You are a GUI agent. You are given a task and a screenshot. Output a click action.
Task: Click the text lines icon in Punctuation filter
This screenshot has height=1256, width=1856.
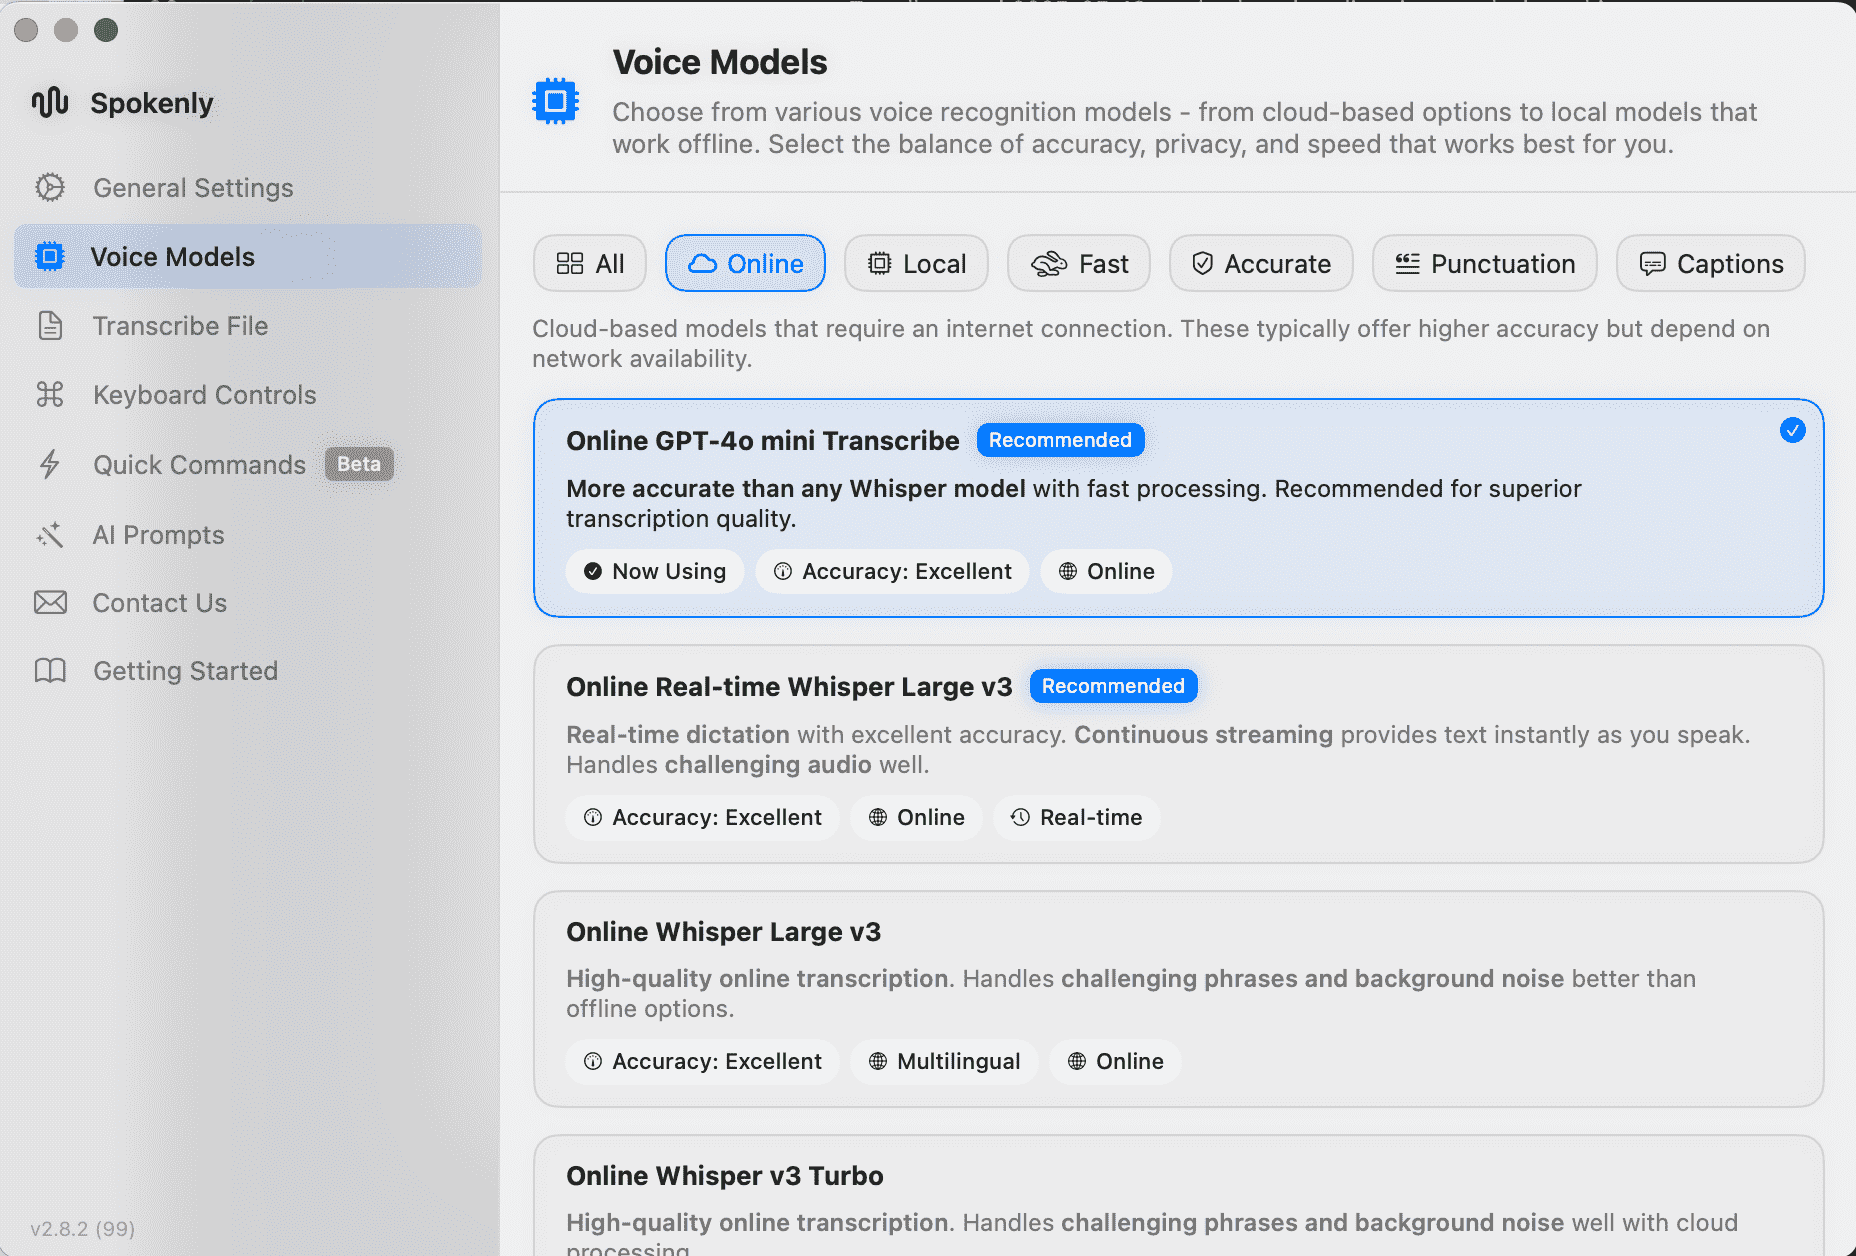click(1408, 264)
